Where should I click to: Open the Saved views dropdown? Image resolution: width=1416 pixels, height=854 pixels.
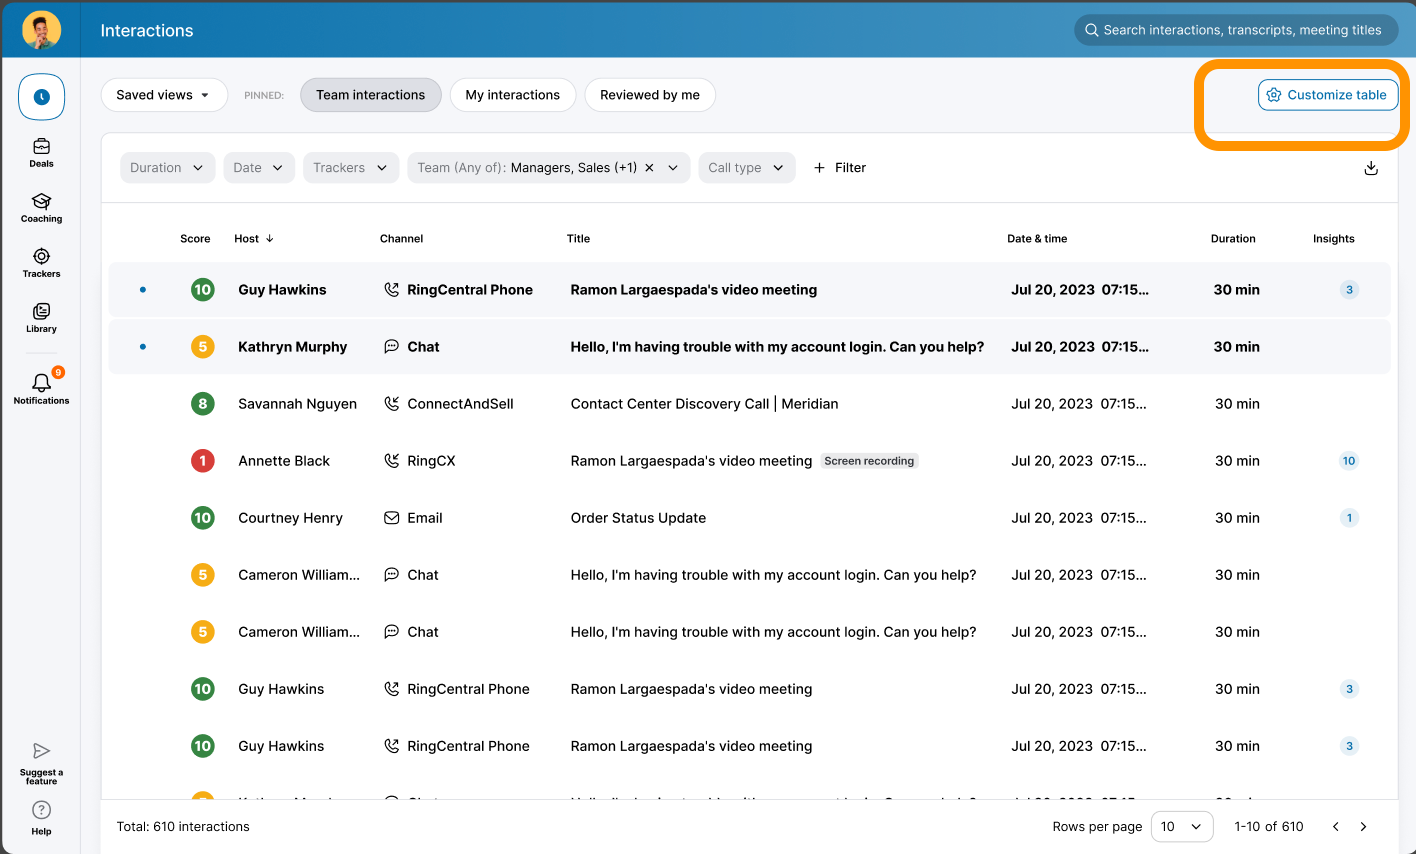coord(164,94)
